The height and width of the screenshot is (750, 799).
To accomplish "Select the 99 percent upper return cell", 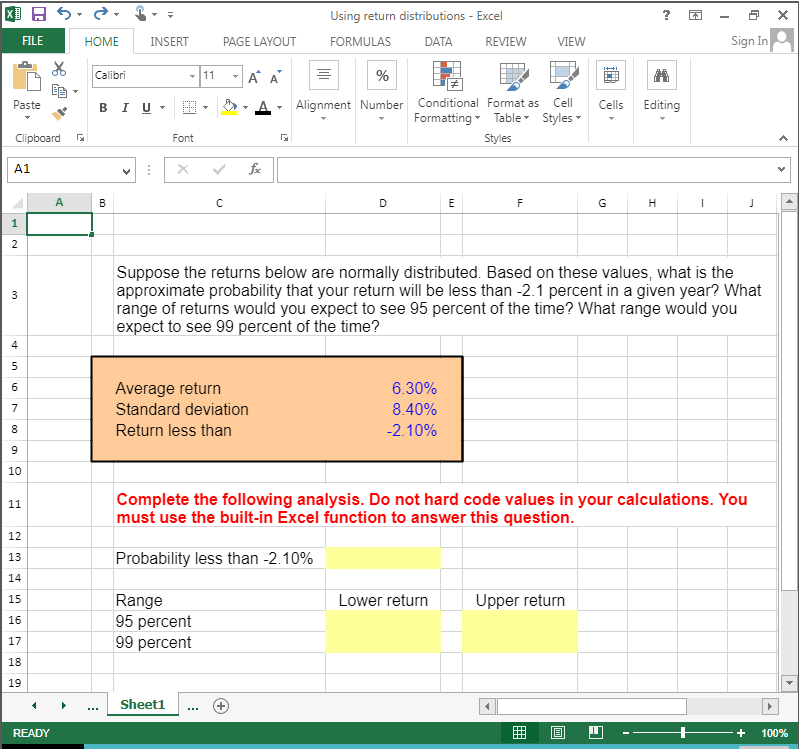I will pyautogui.click(x=520, y=642).
